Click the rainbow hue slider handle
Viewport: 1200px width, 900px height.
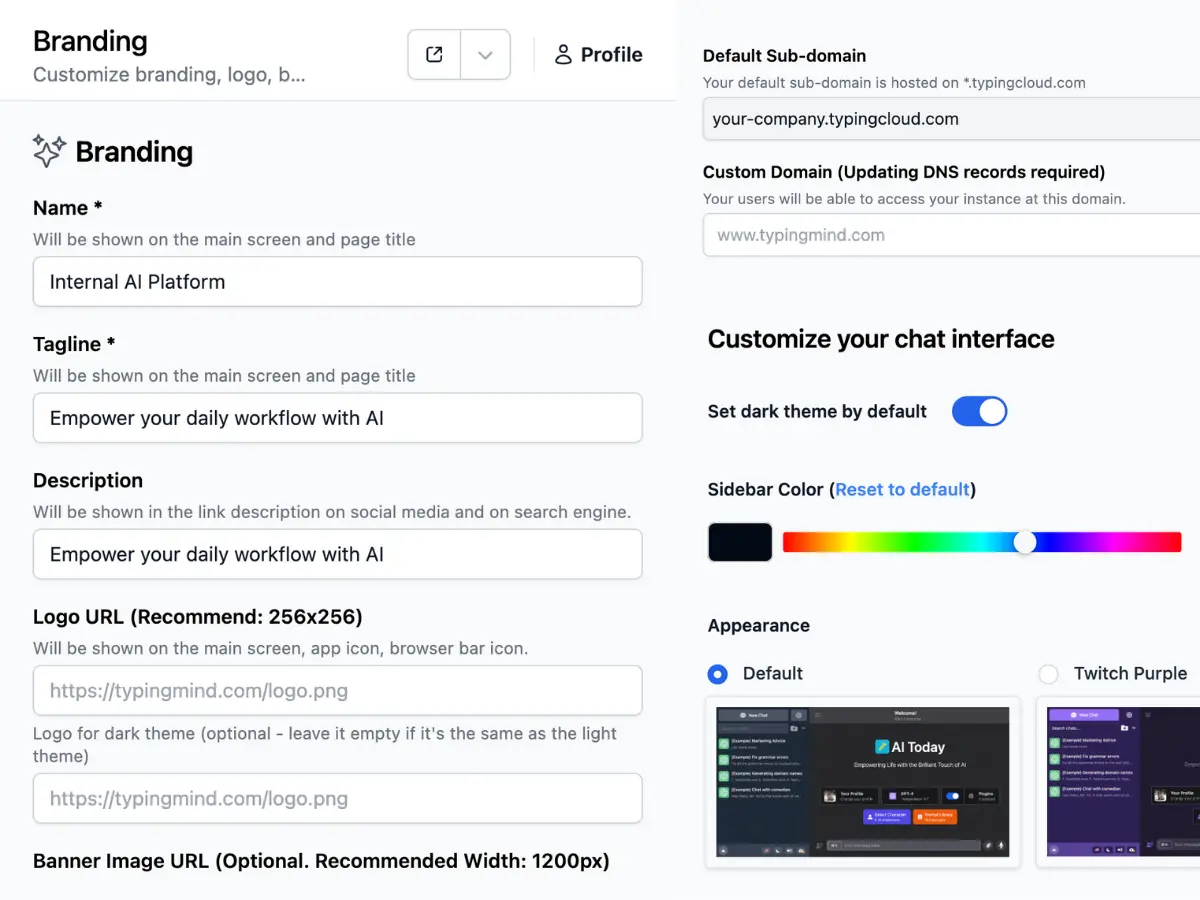(1025, 542)
